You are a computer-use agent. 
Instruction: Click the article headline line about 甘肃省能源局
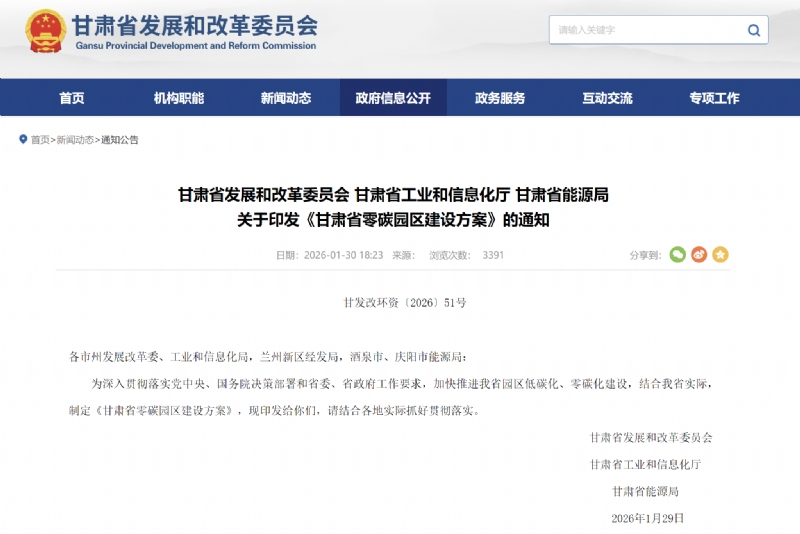(393, 195)
